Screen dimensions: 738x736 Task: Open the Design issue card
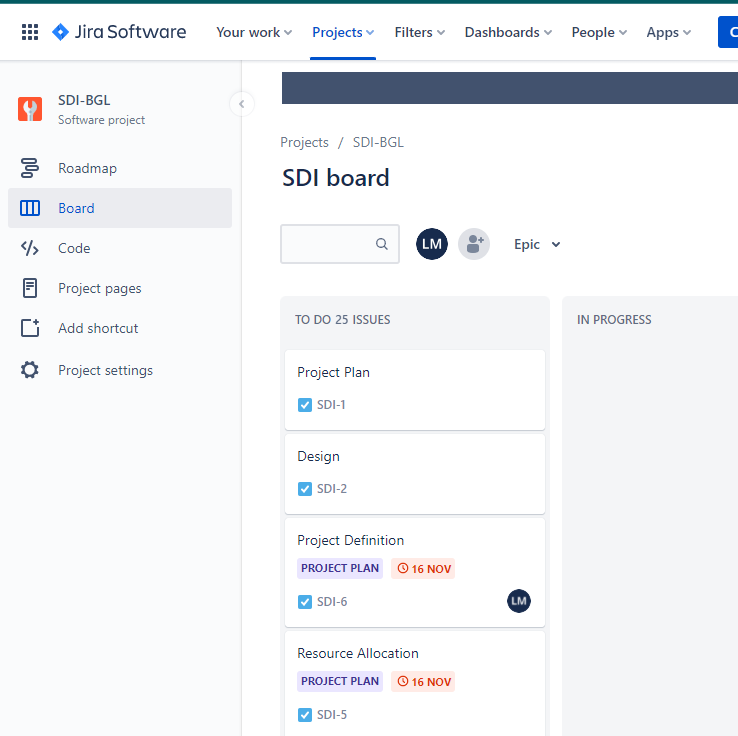(415, 474)
